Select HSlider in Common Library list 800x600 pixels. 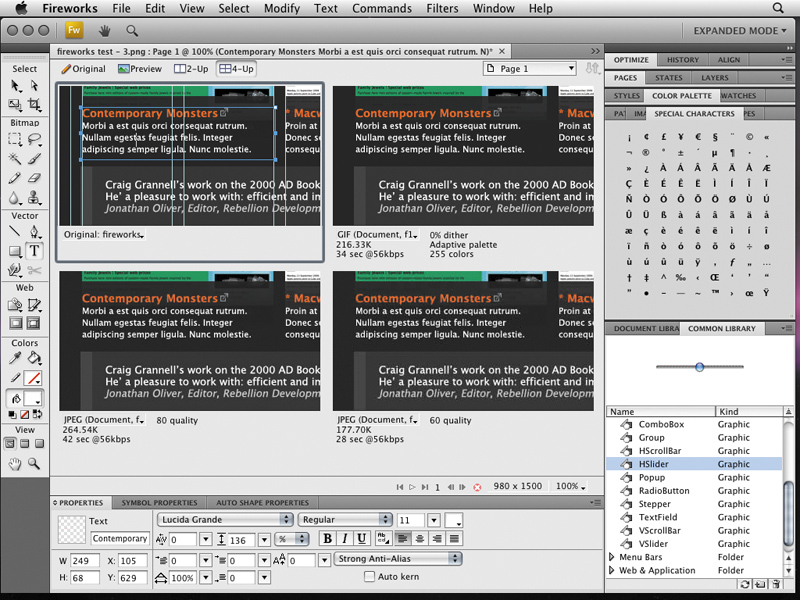click(x=694, y=464)
